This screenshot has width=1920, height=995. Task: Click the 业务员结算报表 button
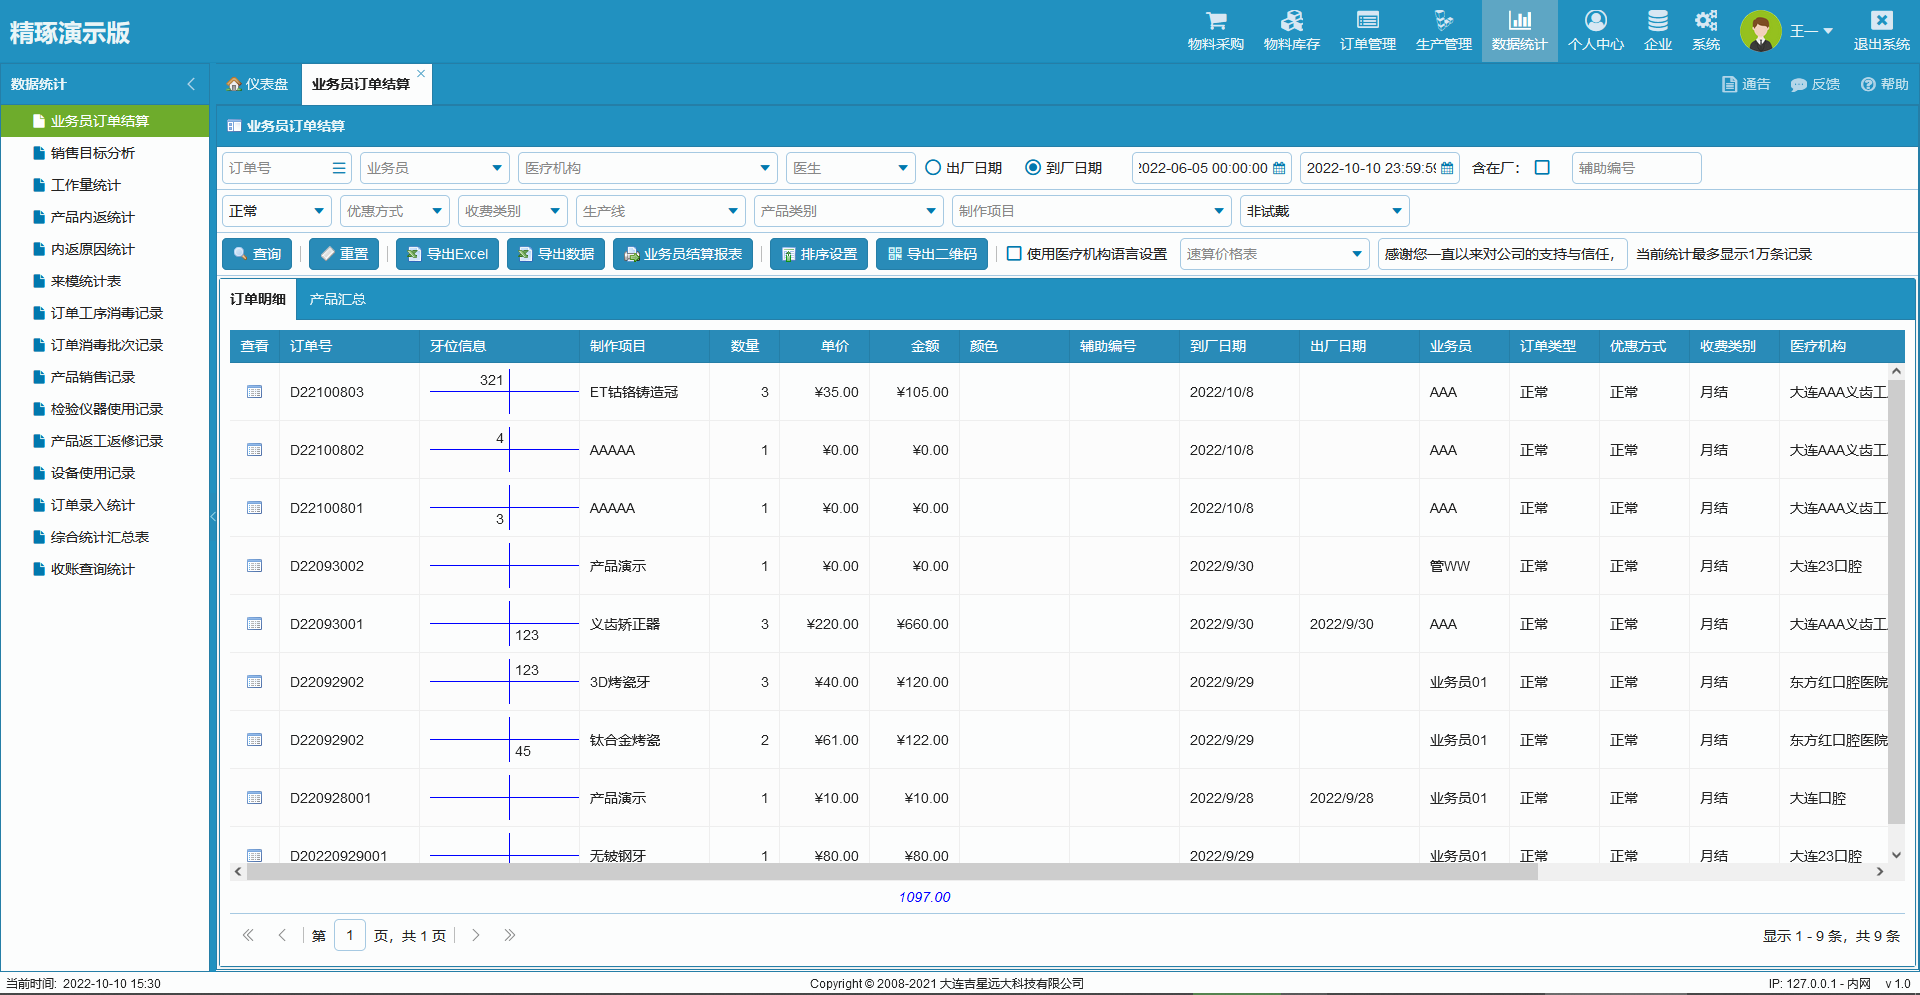[x=683, y=254]
